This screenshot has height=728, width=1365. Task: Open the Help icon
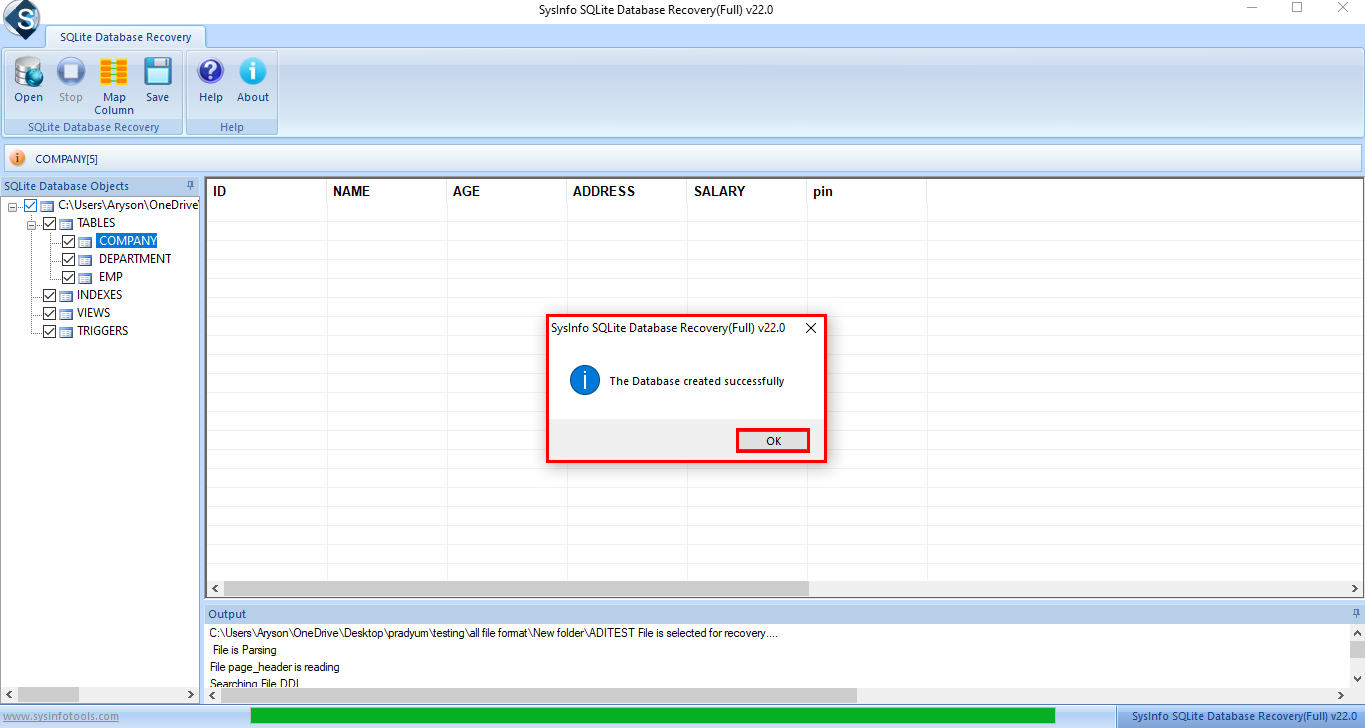click(x=210, y=79)
